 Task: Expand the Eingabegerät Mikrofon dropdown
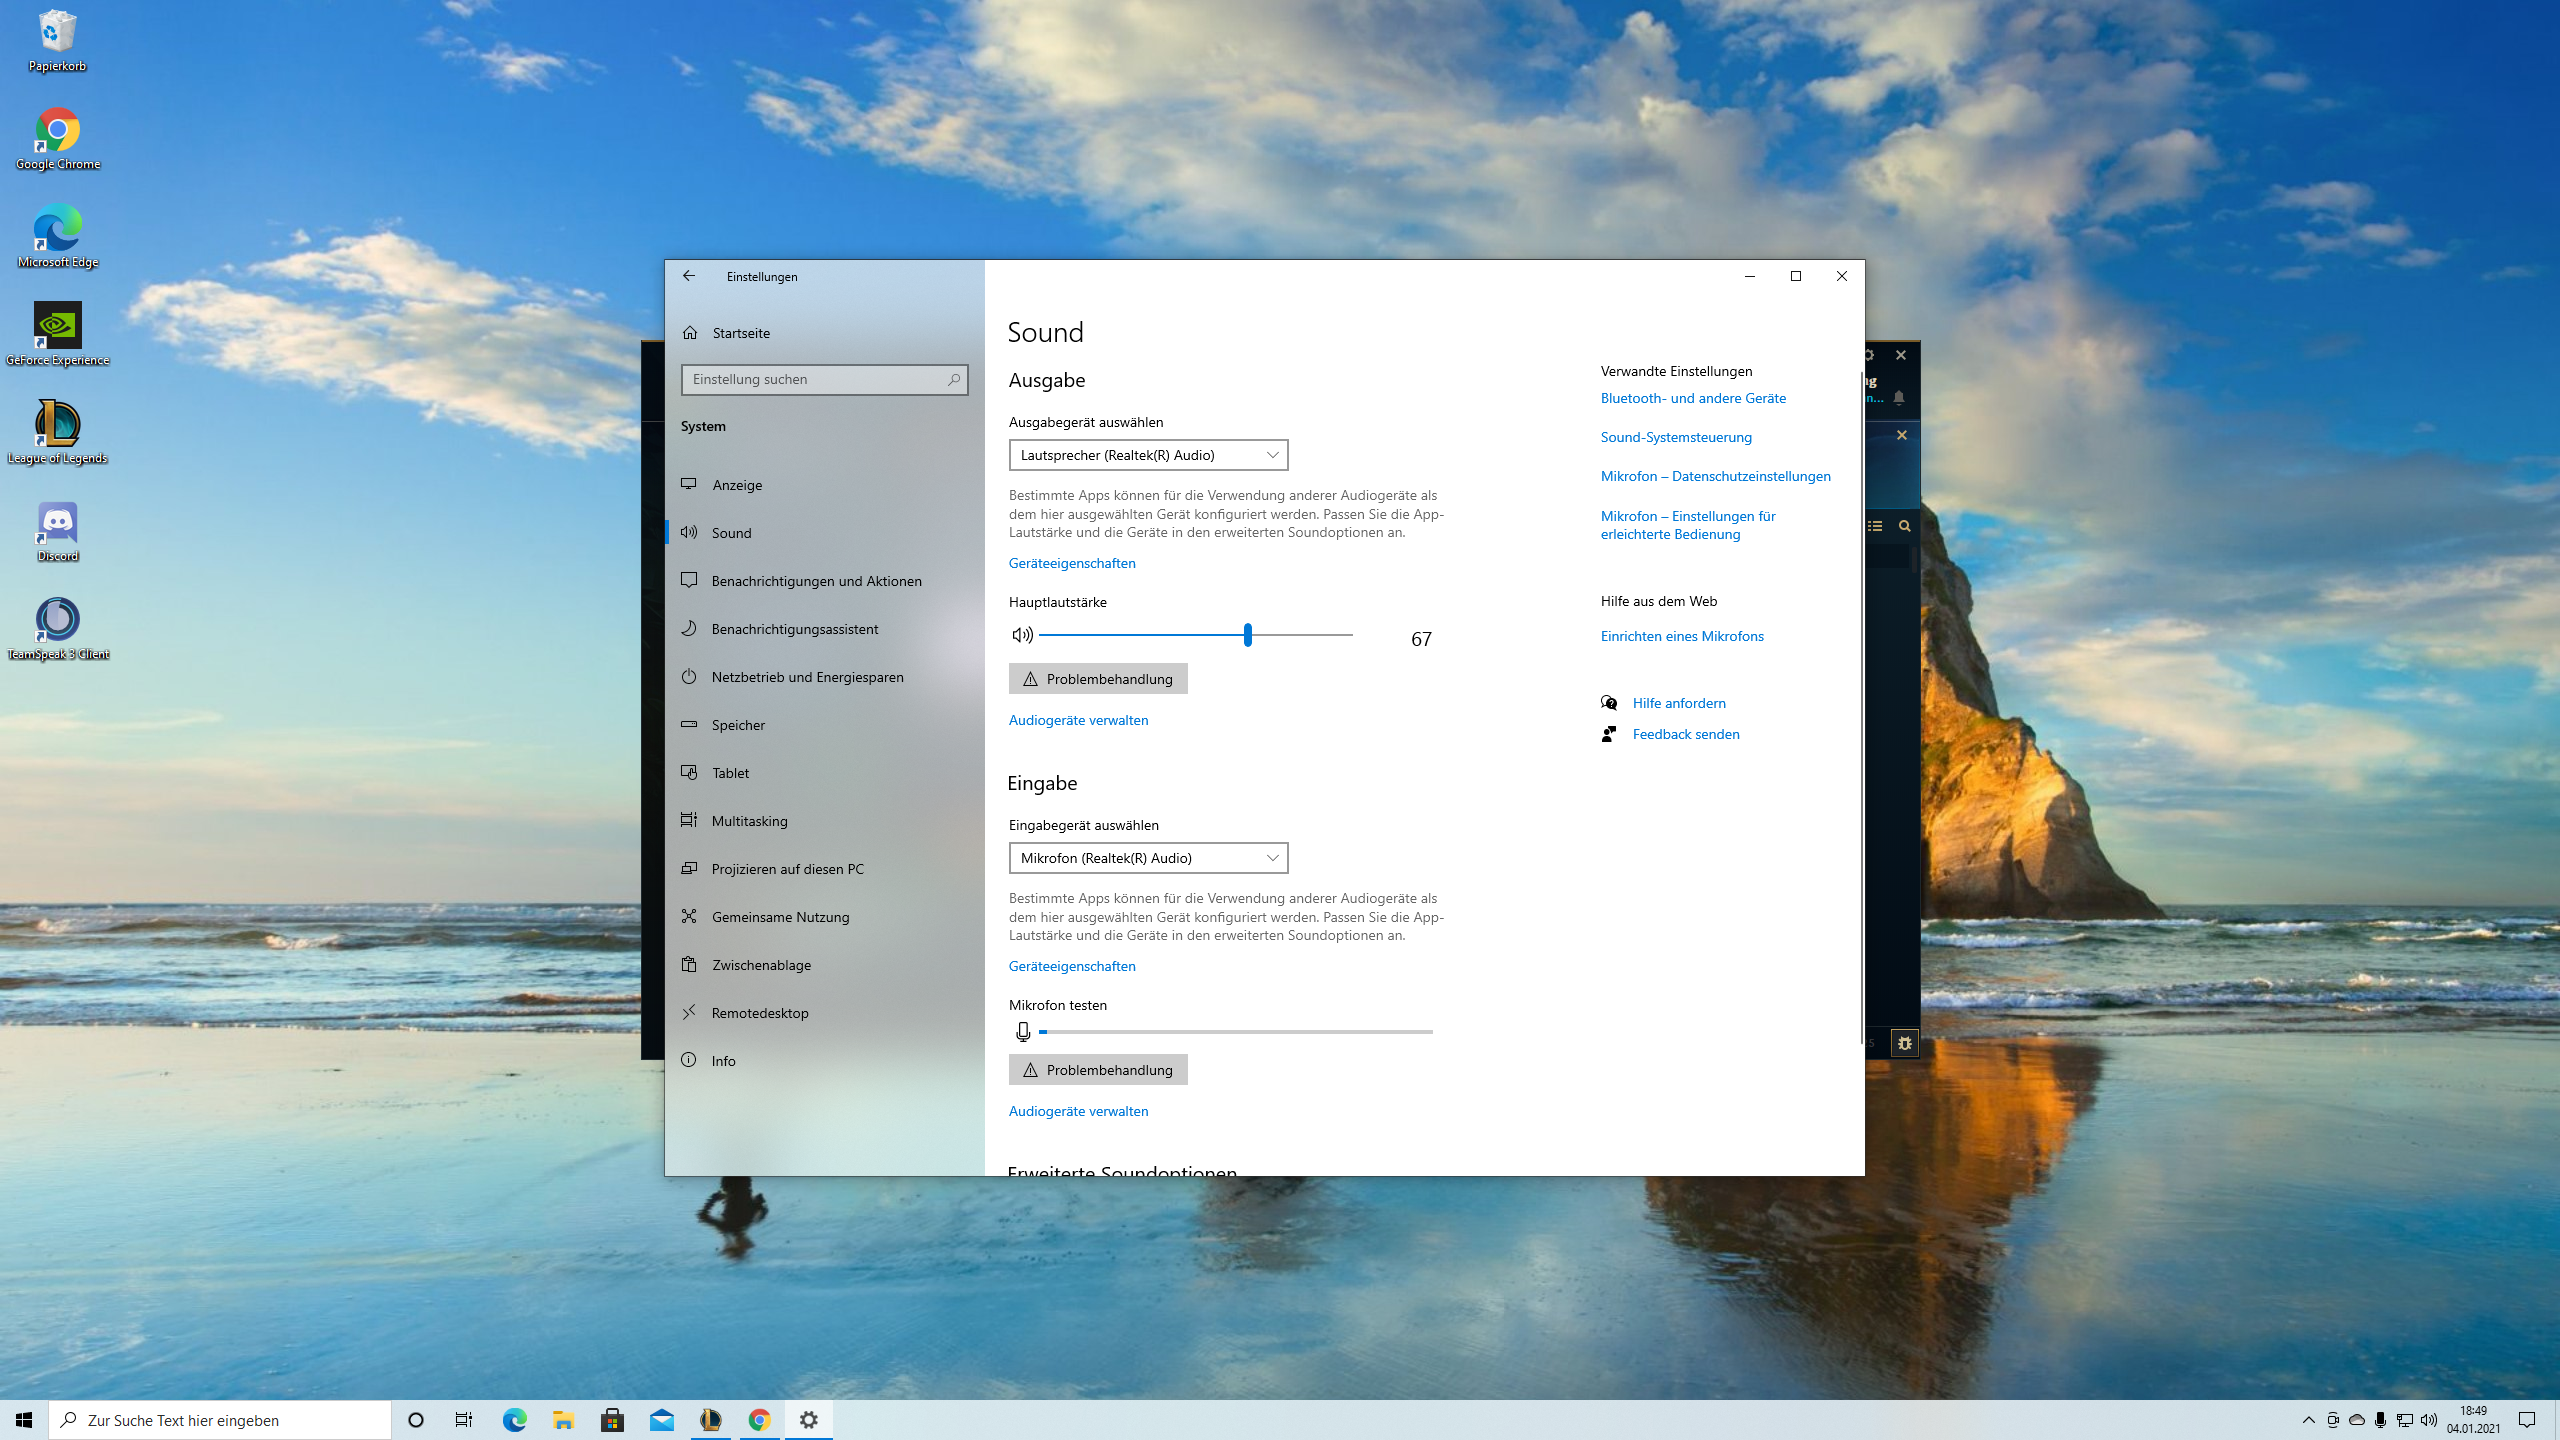point(1148,858)
